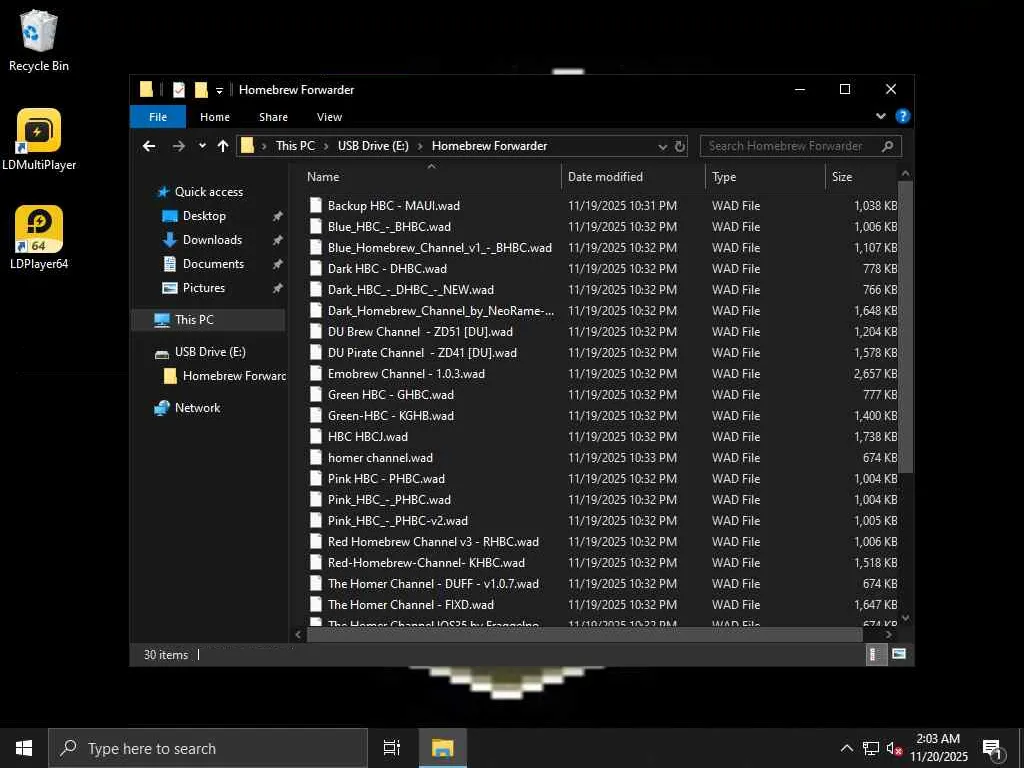
Task: Click the search magnifier icon
Action: 888,146
